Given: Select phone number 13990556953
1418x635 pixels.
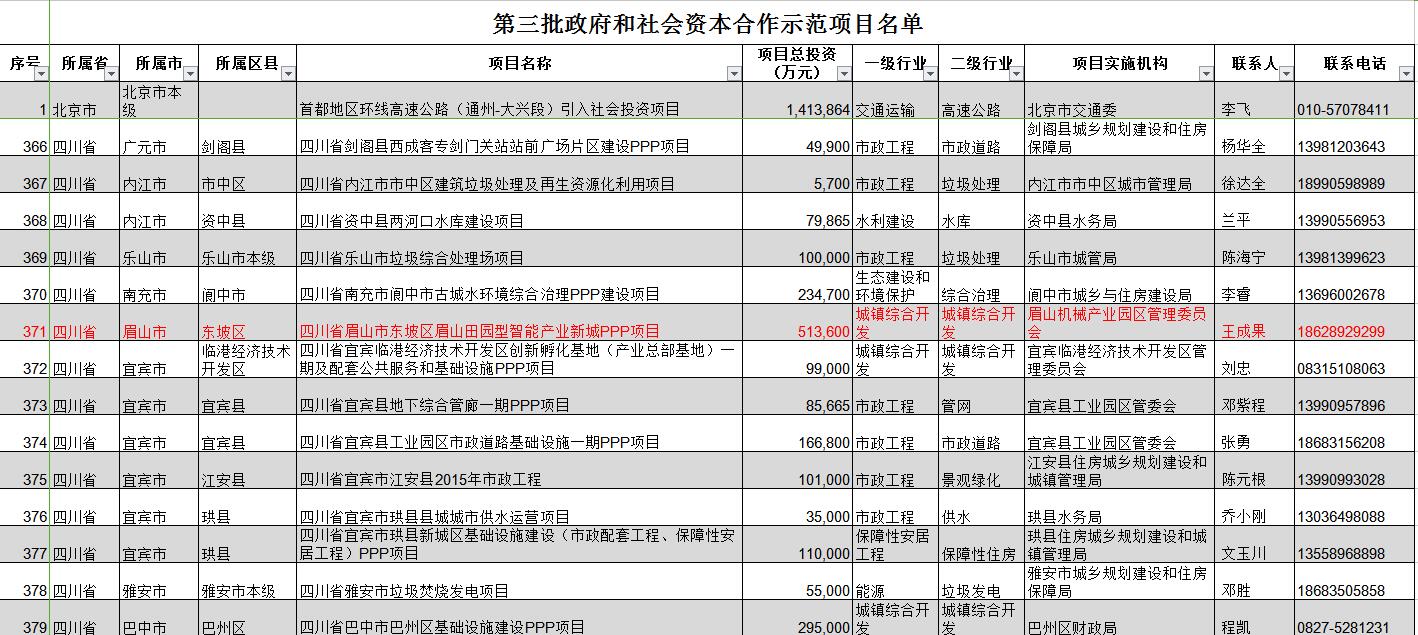Looking at the screenshot, I should tap(1355, 212).
